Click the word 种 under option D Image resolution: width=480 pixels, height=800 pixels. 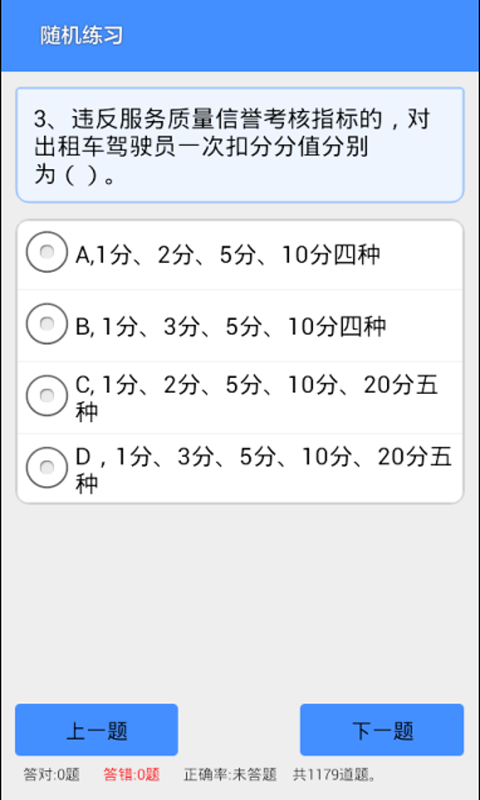tap(87, 483)
